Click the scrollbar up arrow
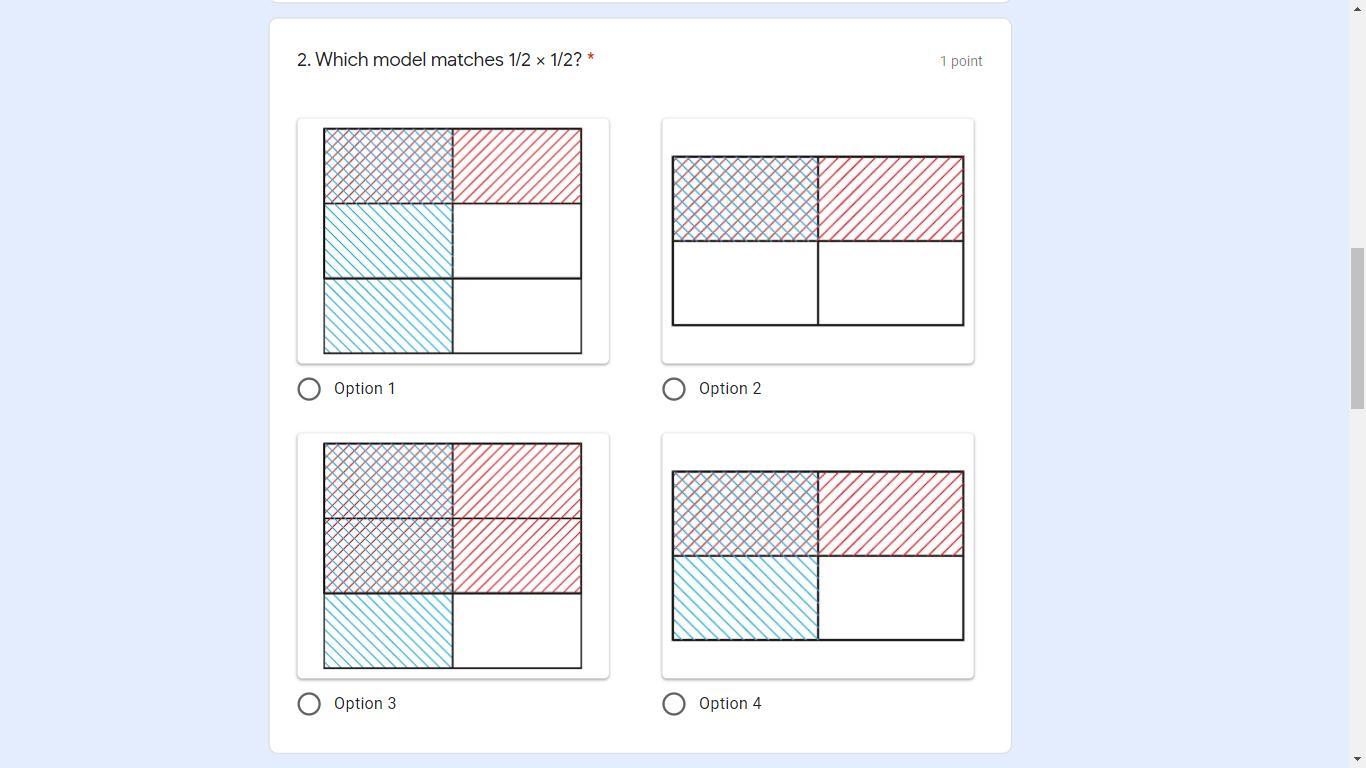Screen dimensions: 1366x768 pos(1358,9)
